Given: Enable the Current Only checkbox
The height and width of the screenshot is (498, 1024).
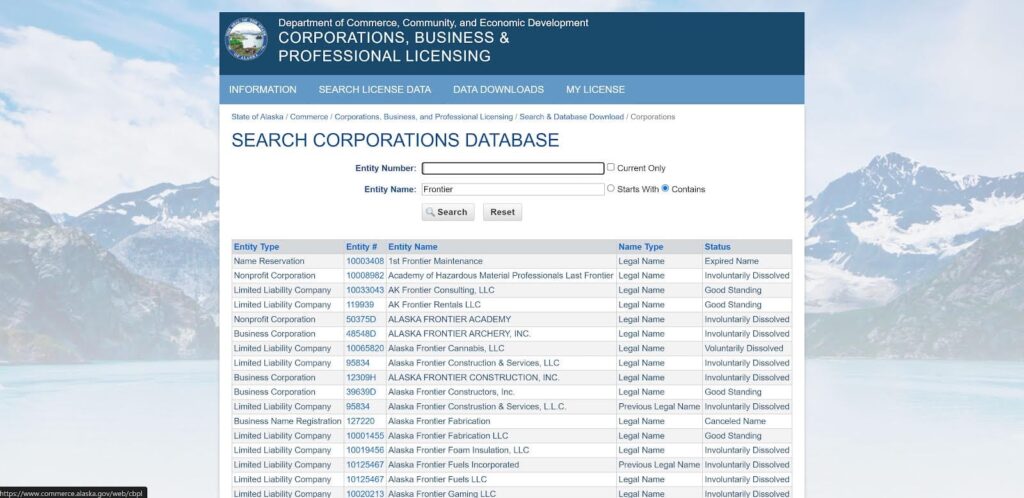Looking at the screenshot, I should tap(611, 167).
